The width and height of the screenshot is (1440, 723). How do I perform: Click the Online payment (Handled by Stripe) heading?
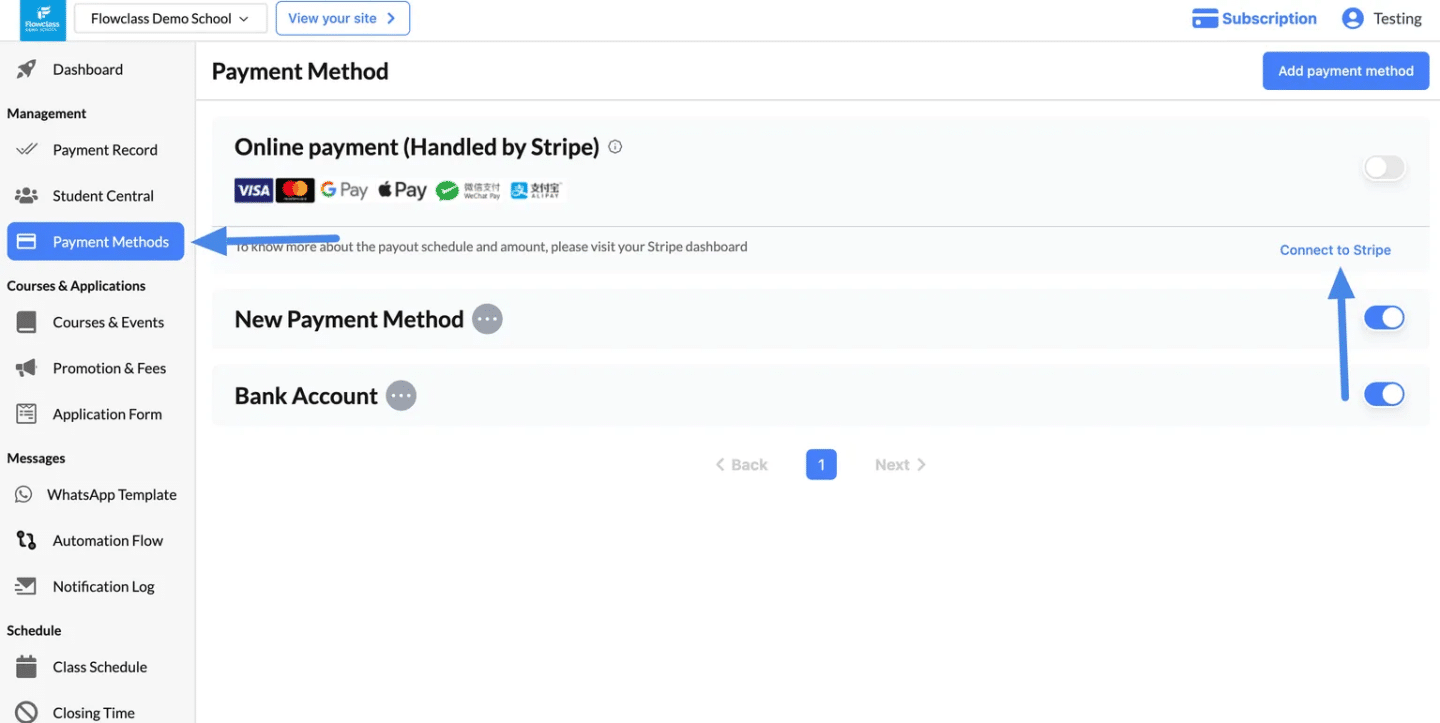tap(417, 147)
